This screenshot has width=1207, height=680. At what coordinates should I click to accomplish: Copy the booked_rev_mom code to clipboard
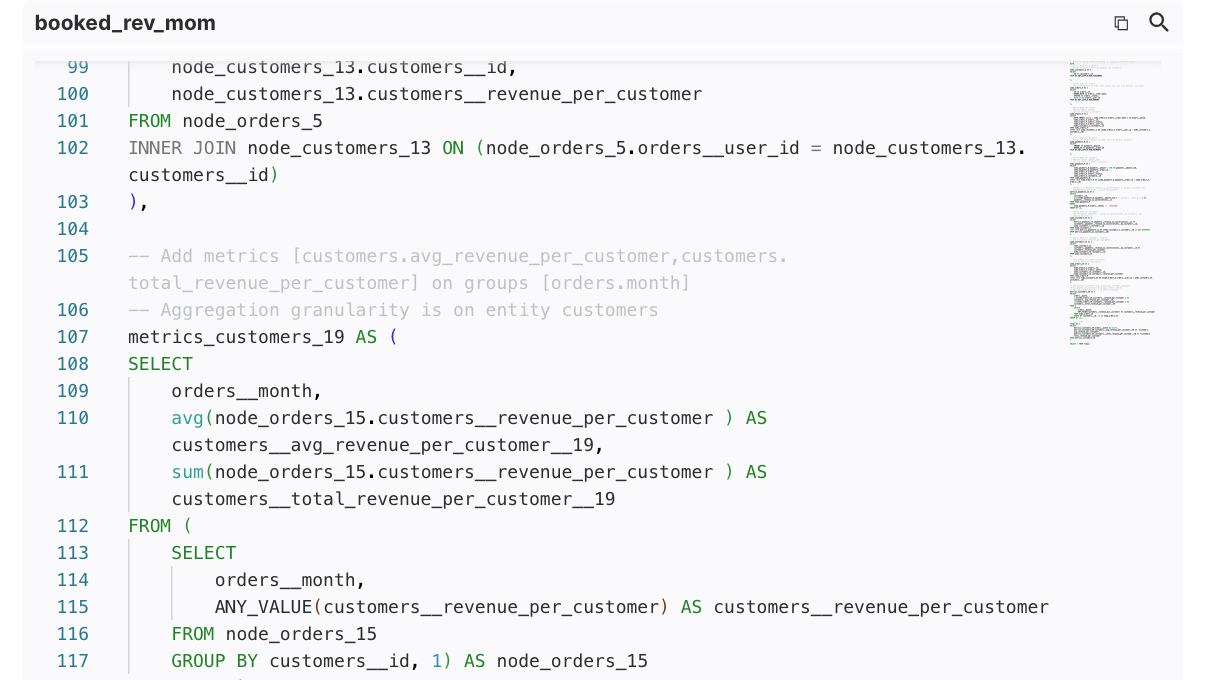tap(1121, 23)
